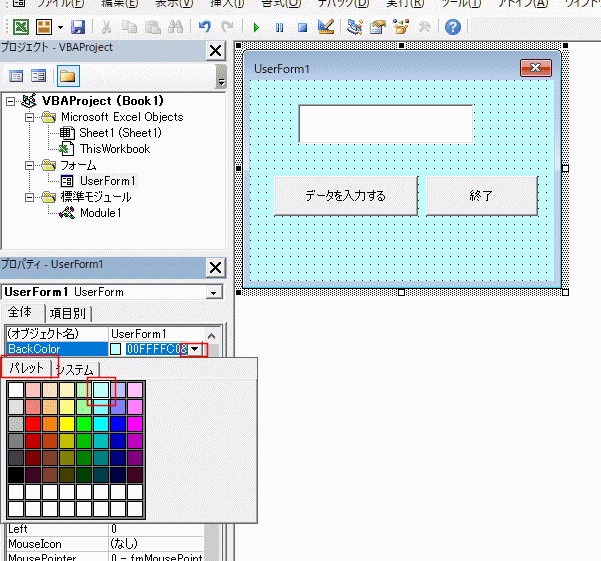Open the BackColor dropdown arrow

194,349
